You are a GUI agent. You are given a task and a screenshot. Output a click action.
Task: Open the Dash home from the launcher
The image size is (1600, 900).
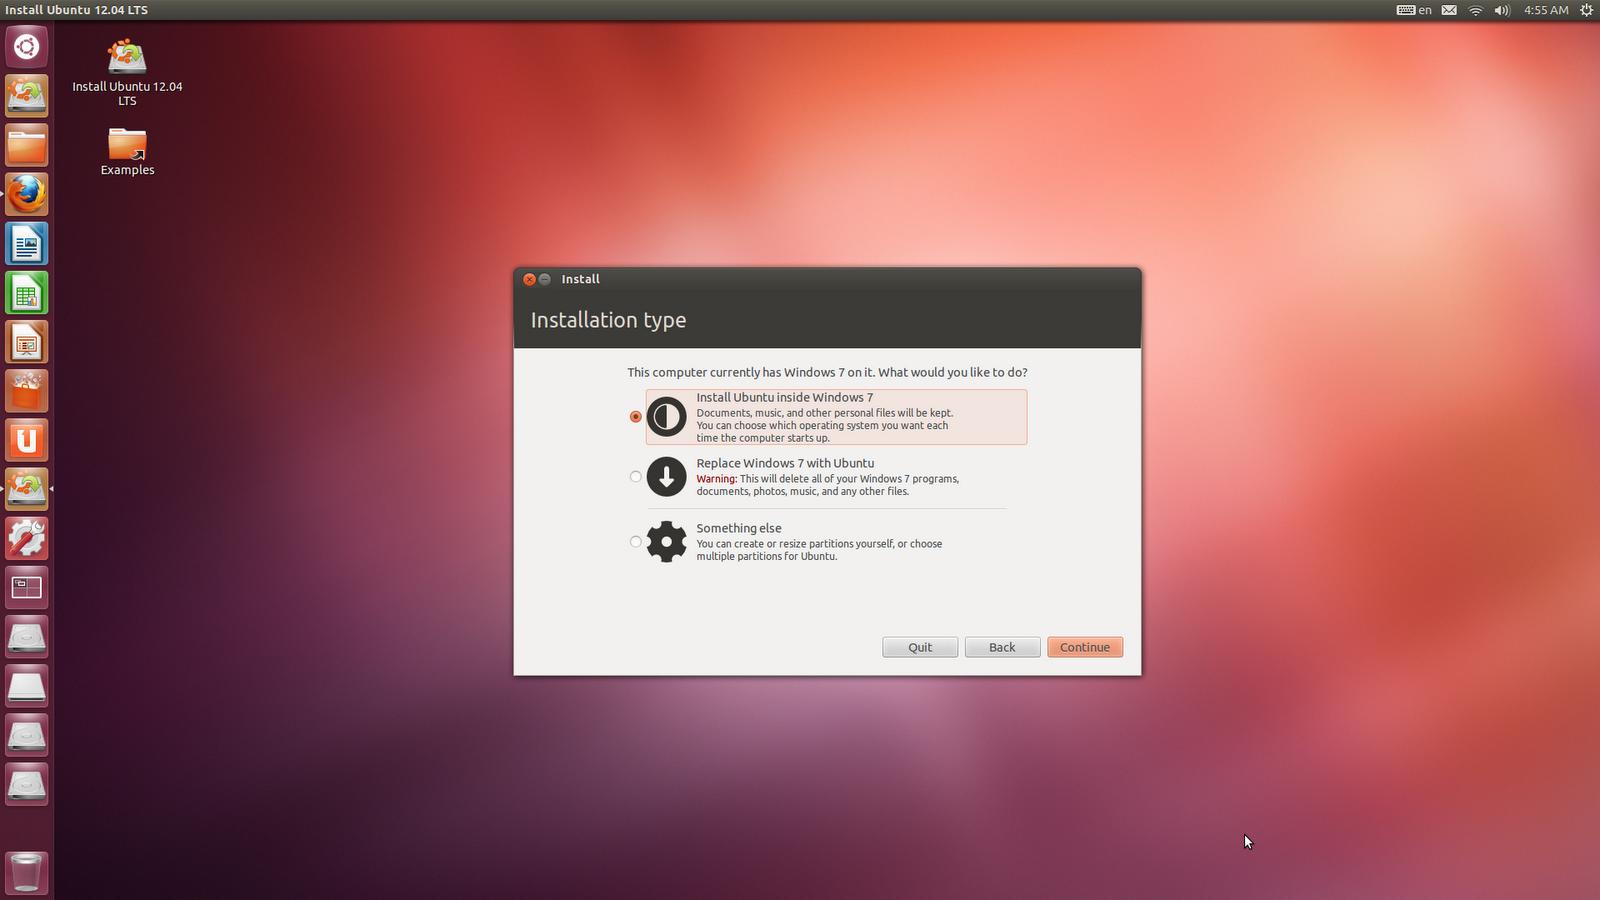[27, 47]
